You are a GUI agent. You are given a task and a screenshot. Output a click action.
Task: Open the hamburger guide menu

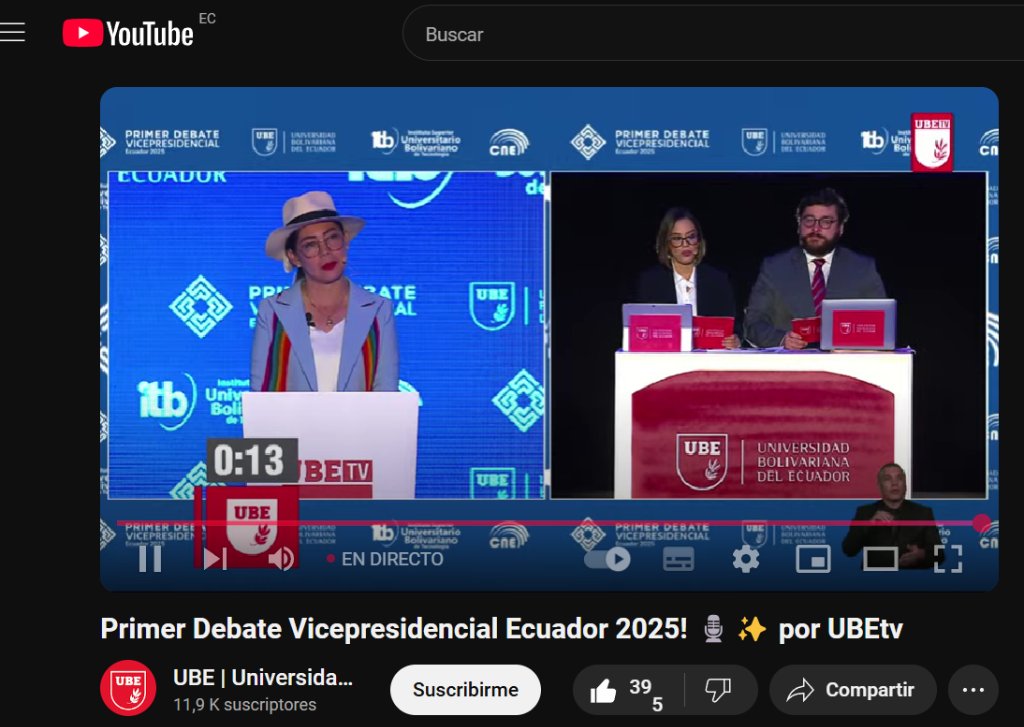coord(12,33)
